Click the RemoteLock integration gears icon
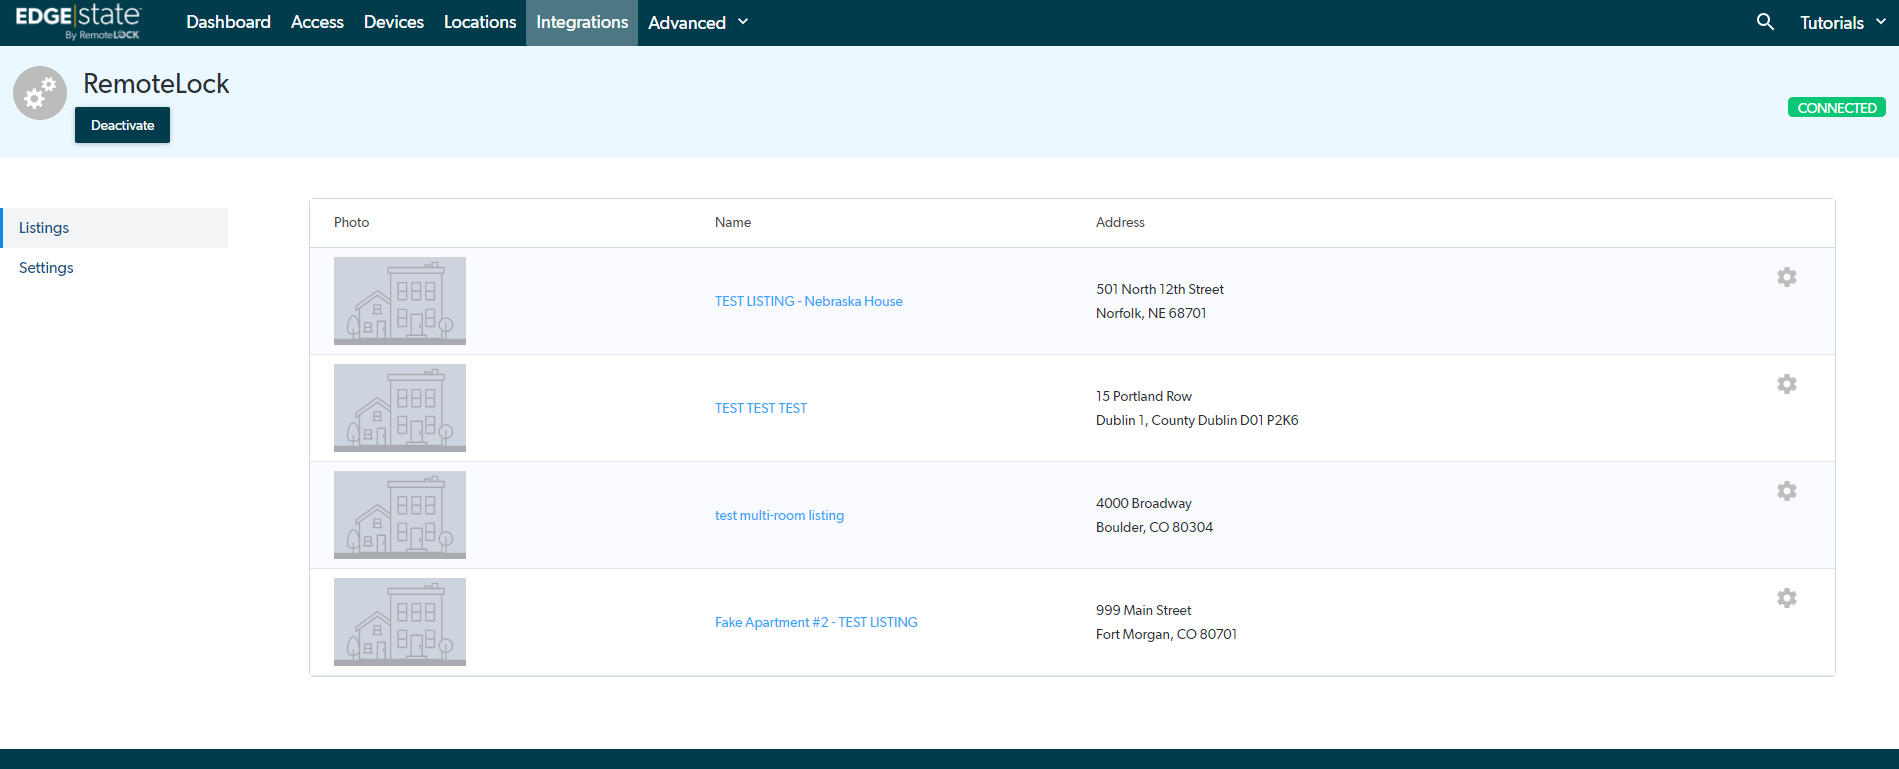This screenshot has width=1899, height=769. 40,93
